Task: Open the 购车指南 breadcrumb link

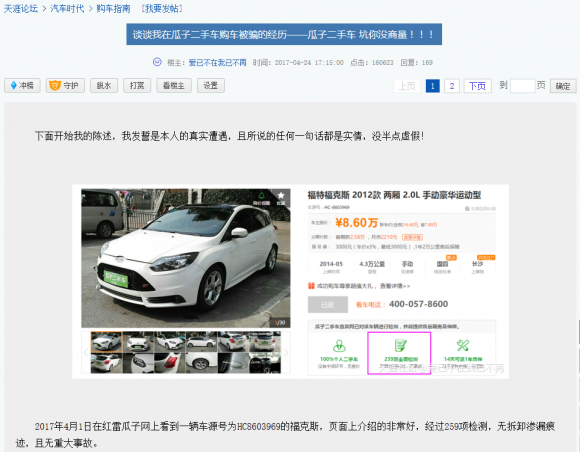Action: pos(113,9)
